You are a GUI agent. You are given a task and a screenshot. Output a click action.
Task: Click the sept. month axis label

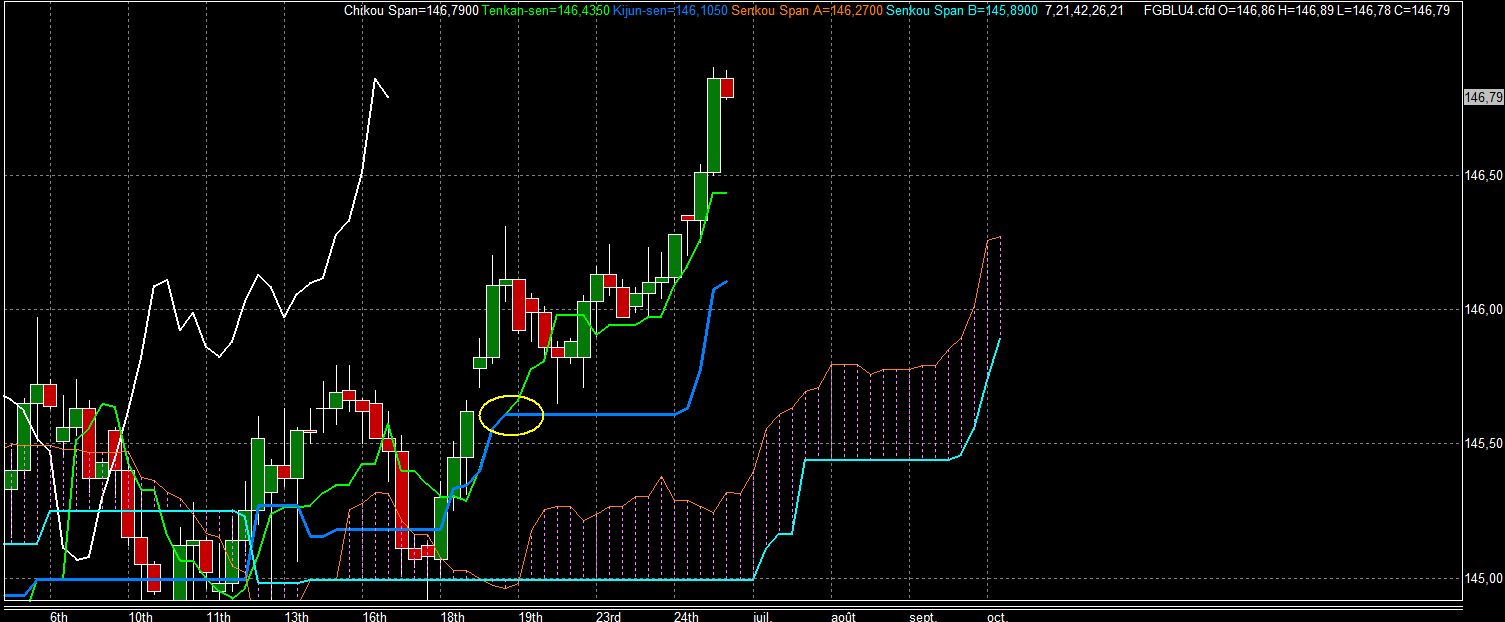923,615
